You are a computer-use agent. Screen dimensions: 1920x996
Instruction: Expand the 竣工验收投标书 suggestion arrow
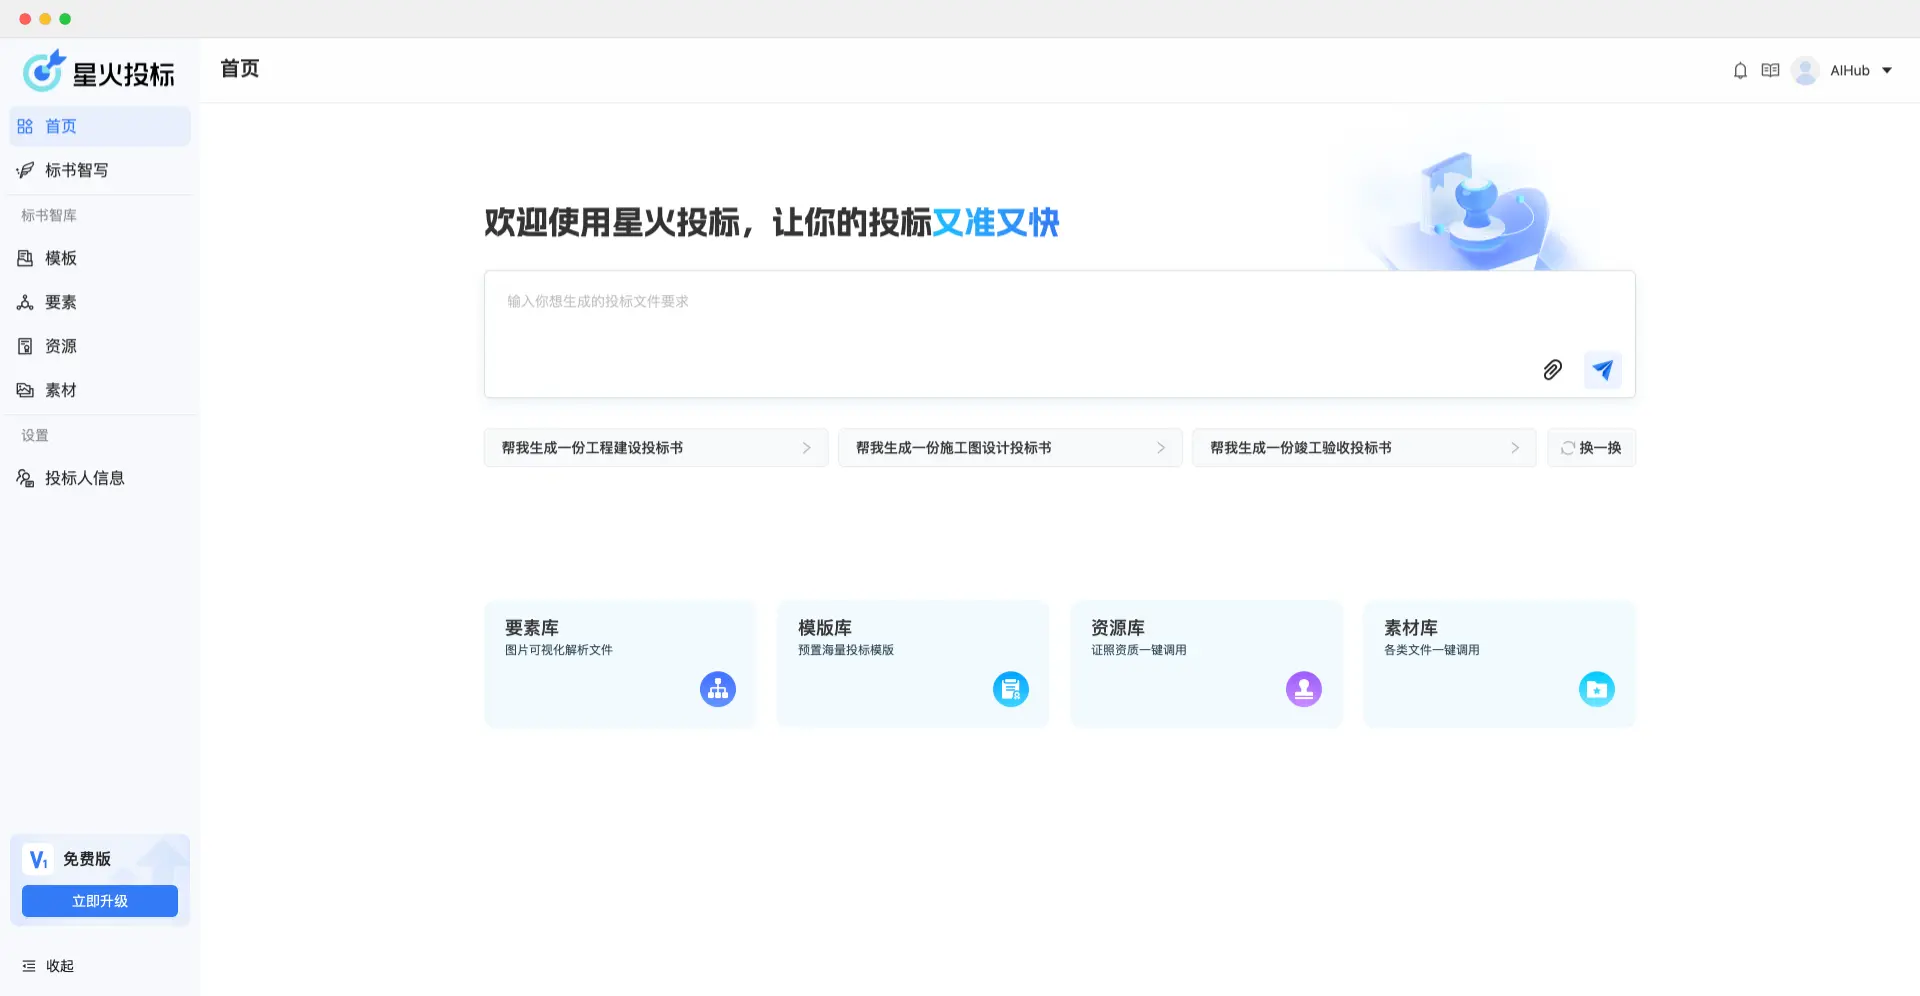(x=1515, y=447)
